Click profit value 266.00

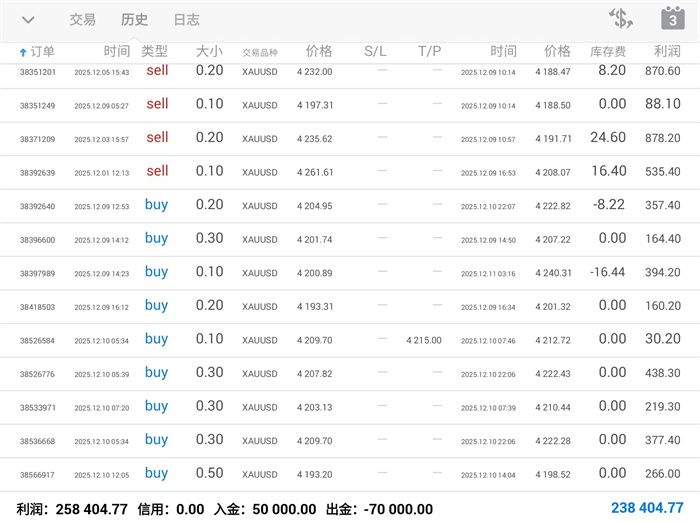pyautogui.click(x=662, y=473)
